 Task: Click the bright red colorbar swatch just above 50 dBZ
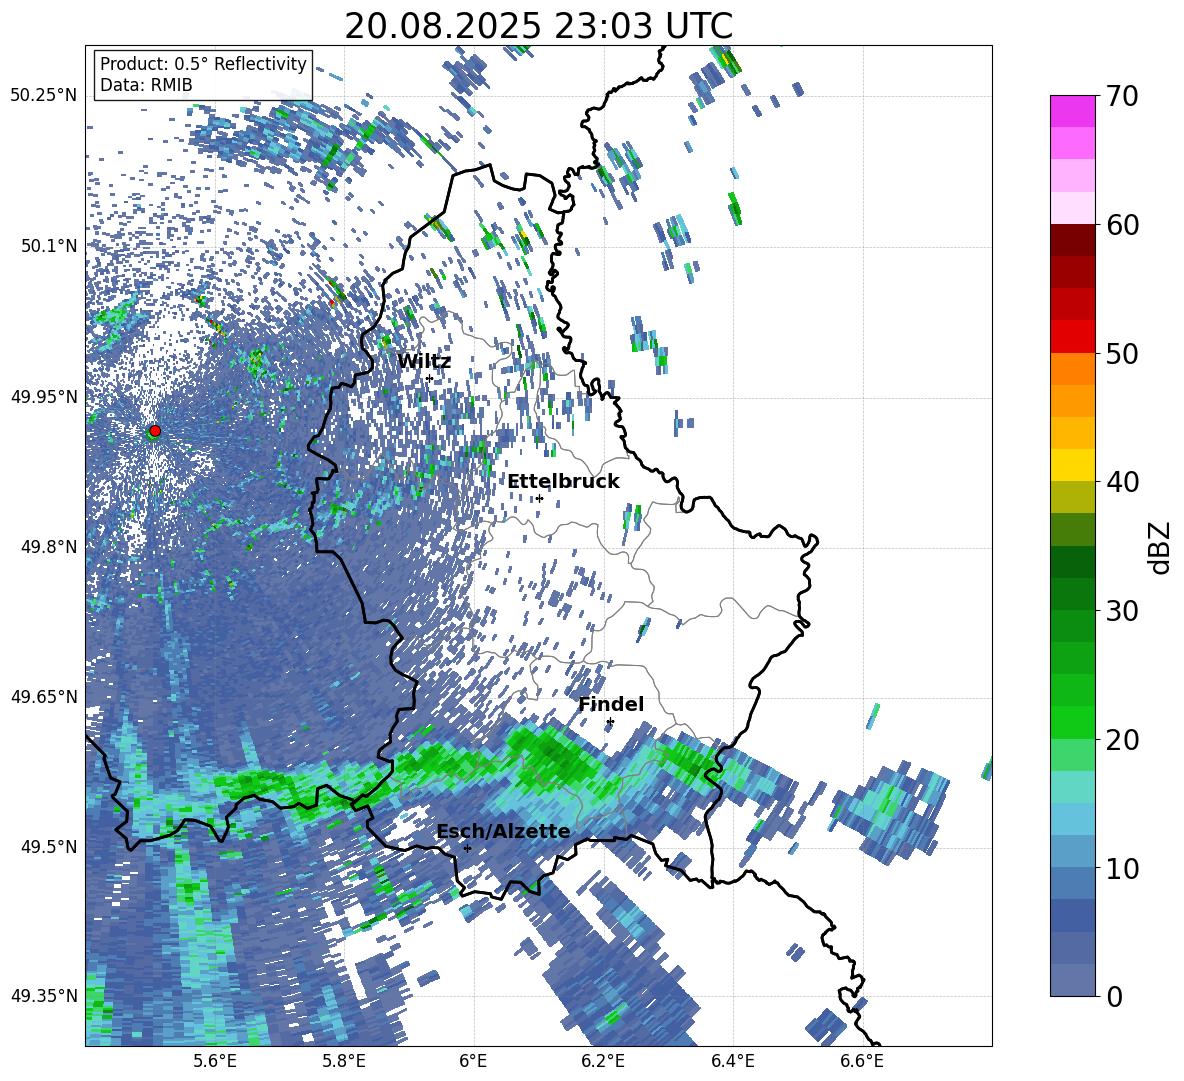pos(1072,337)
